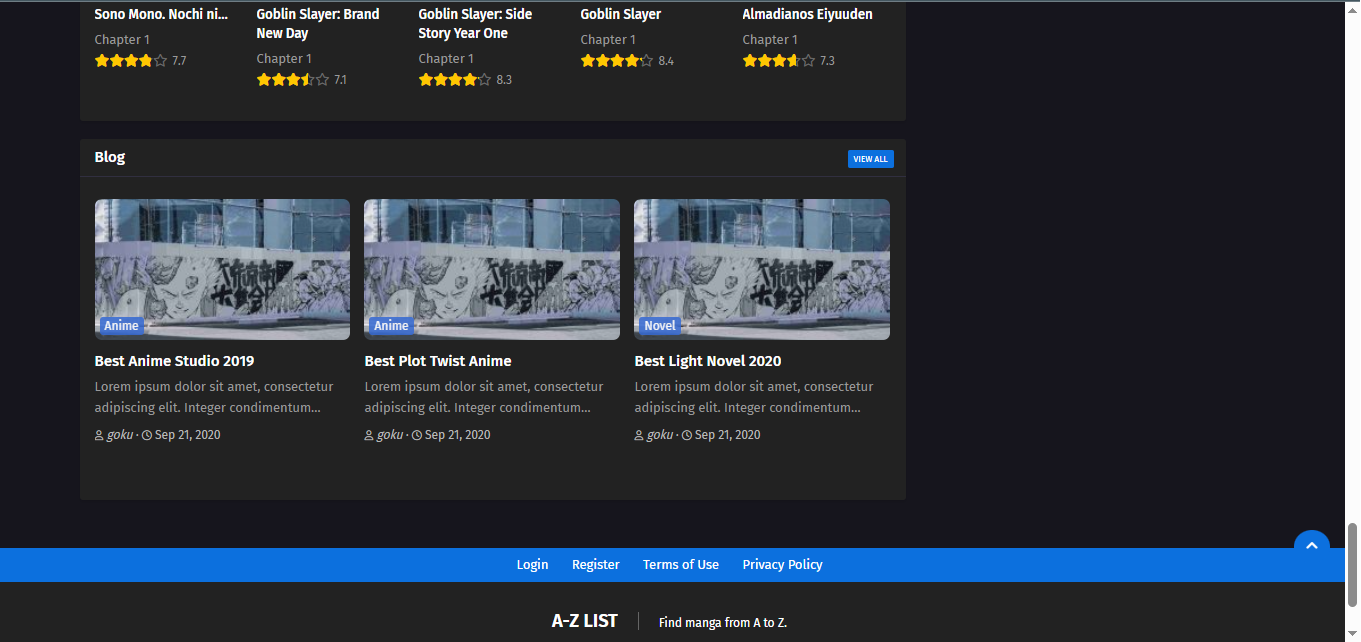Click the star rating showing 7.7
The height and width of the screenshot is (642, 1361).
(x=131, y=61)
